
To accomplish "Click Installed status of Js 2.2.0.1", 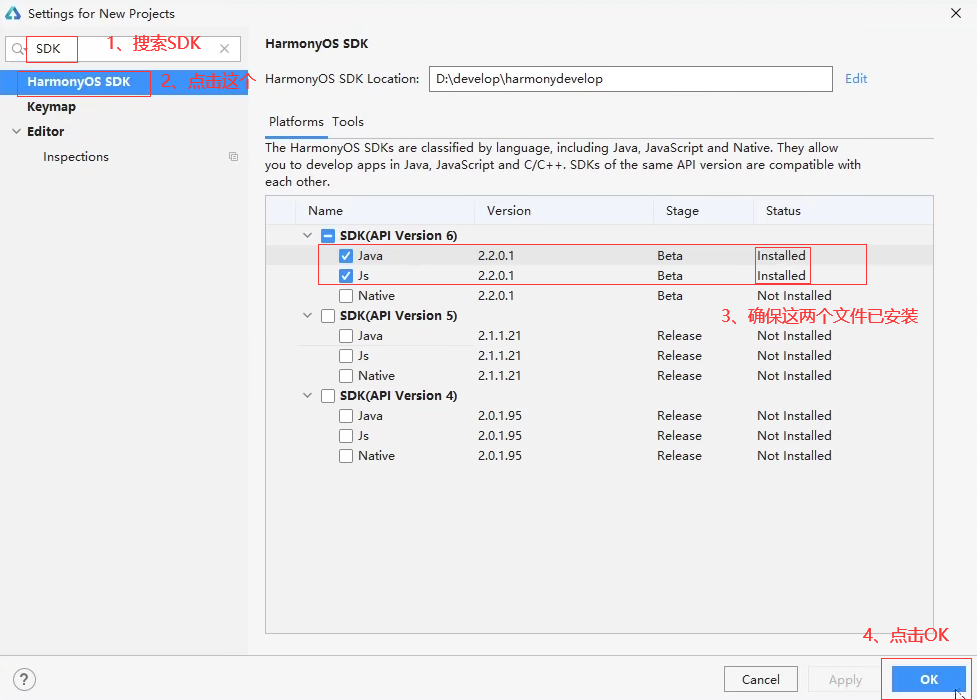I will 781,276.
